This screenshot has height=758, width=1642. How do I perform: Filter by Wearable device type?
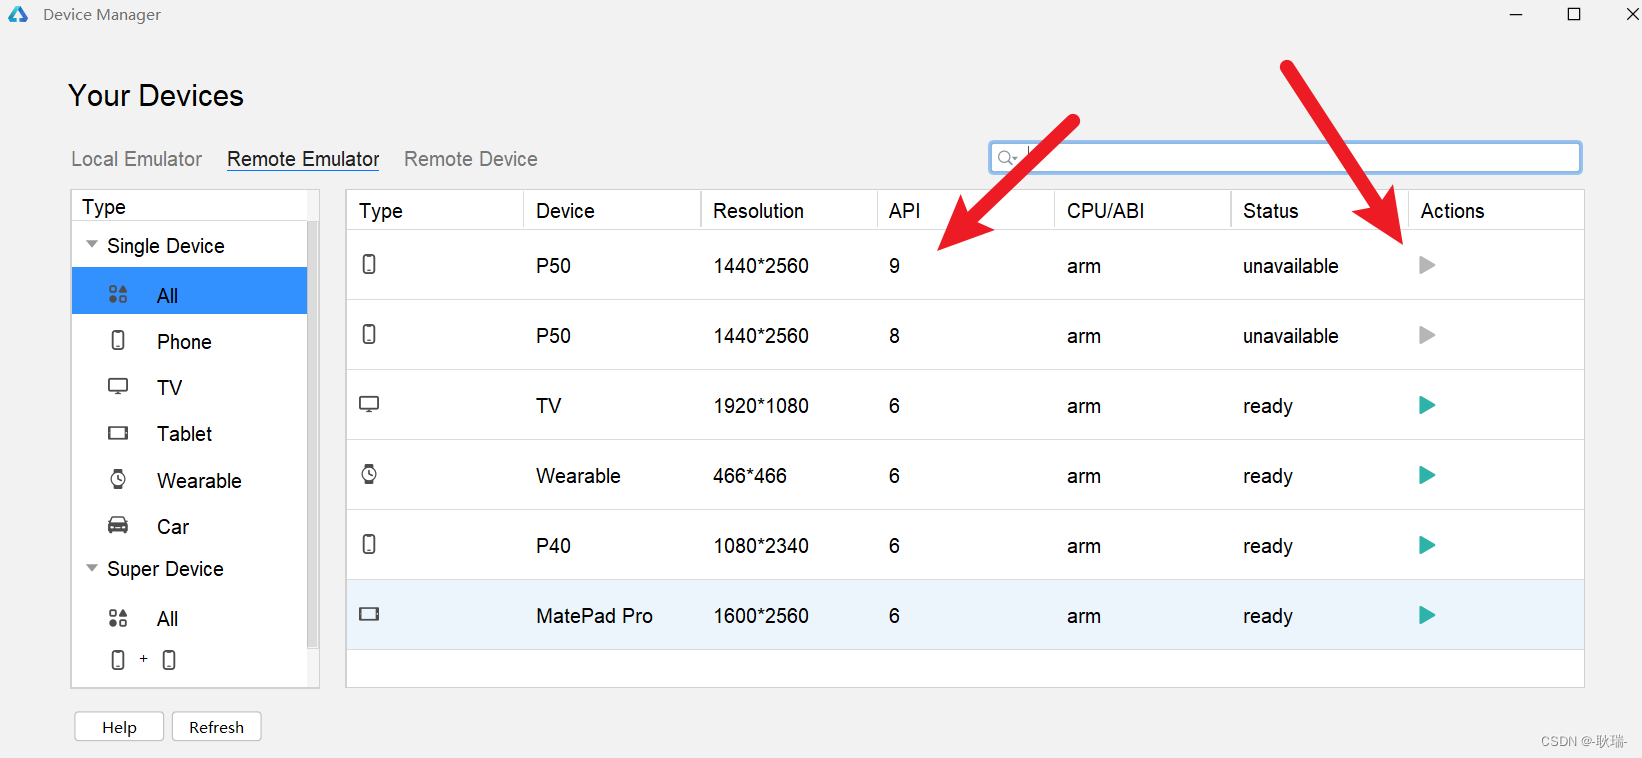pos(199,481)
